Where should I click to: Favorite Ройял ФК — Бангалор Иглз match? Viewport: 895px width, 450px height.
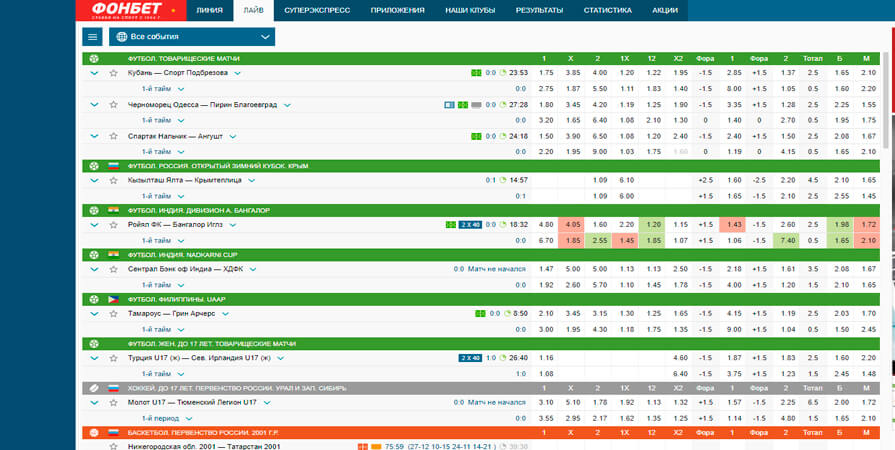(x=114, y=225)
